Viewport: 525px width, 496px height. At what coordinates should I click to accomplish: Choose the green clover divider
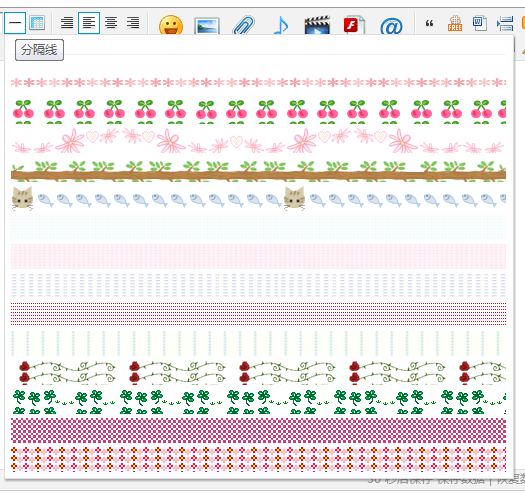pos(258,402)
